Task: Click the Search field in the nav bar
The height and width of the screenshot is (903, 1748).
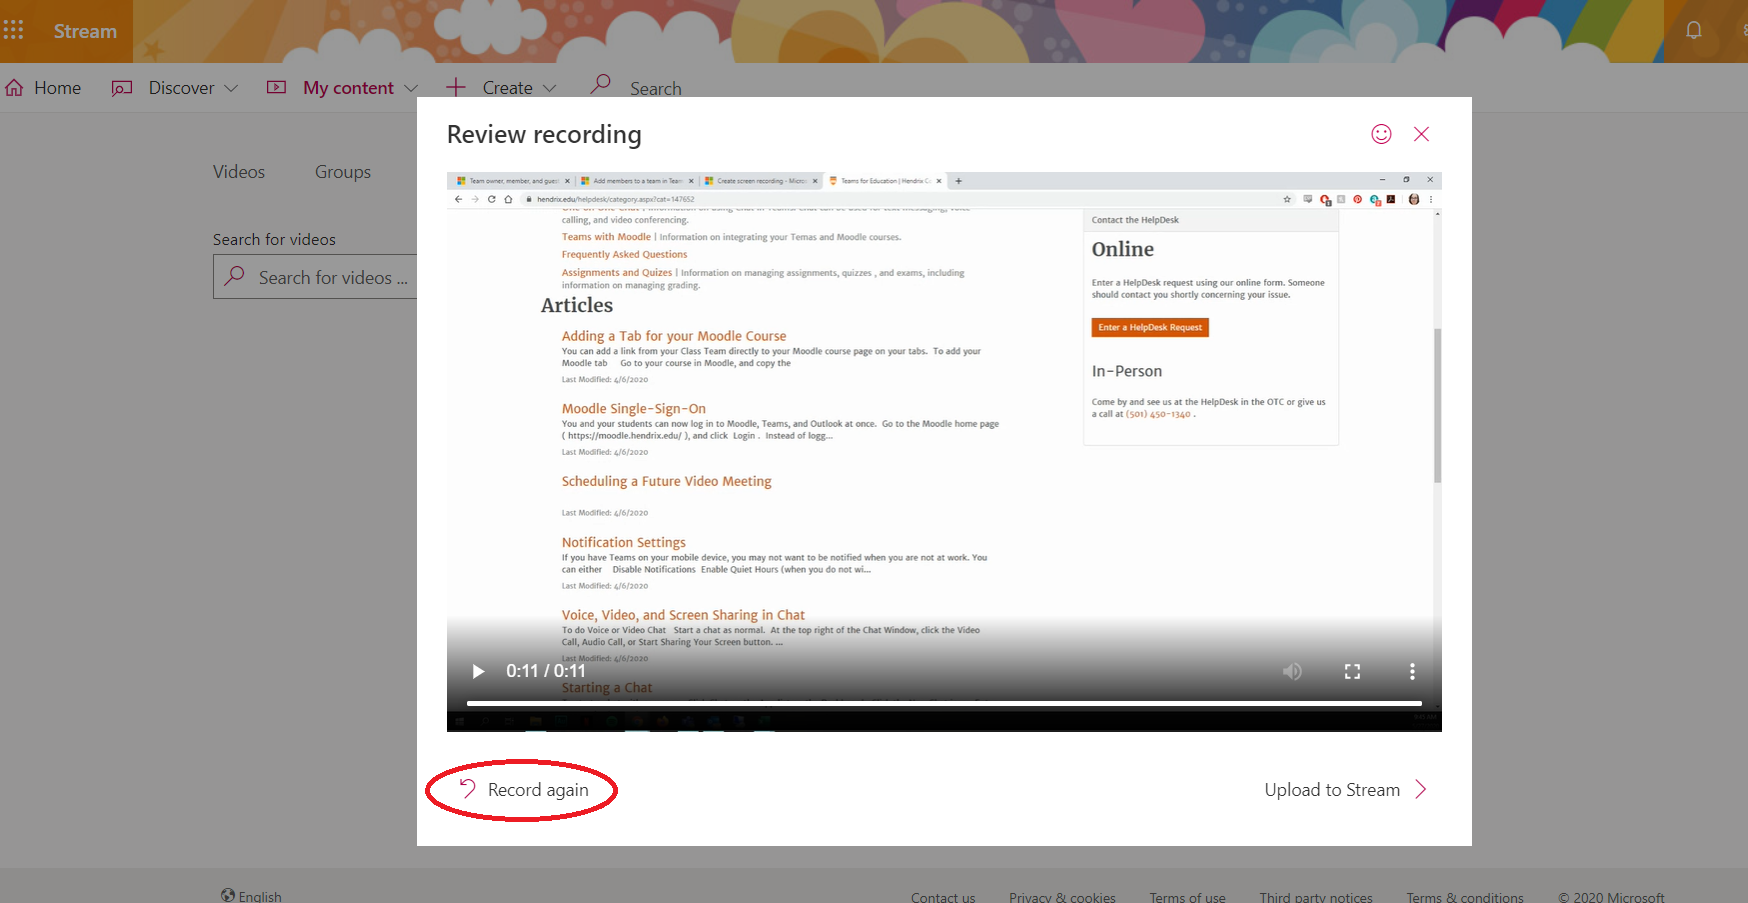Action: (656, 89)
